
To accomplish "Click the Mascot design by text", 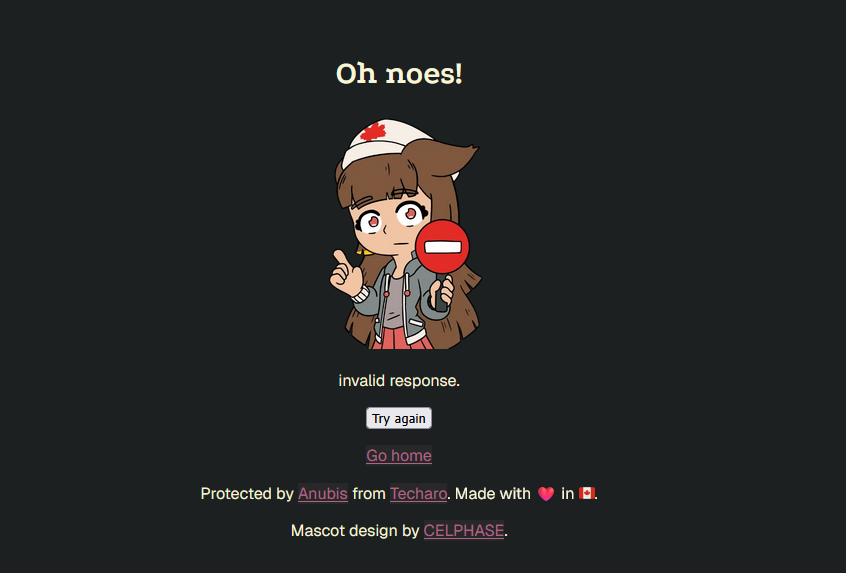I will pos(355,530).
